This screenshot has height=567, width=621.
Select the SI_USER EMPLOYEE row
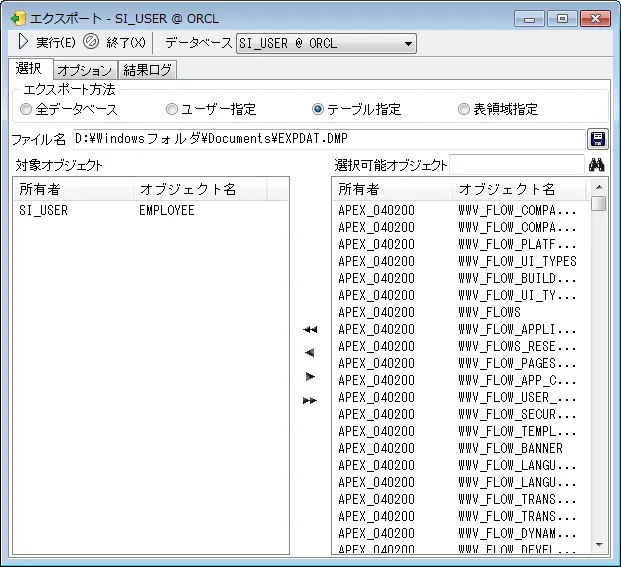pos(151,210)
